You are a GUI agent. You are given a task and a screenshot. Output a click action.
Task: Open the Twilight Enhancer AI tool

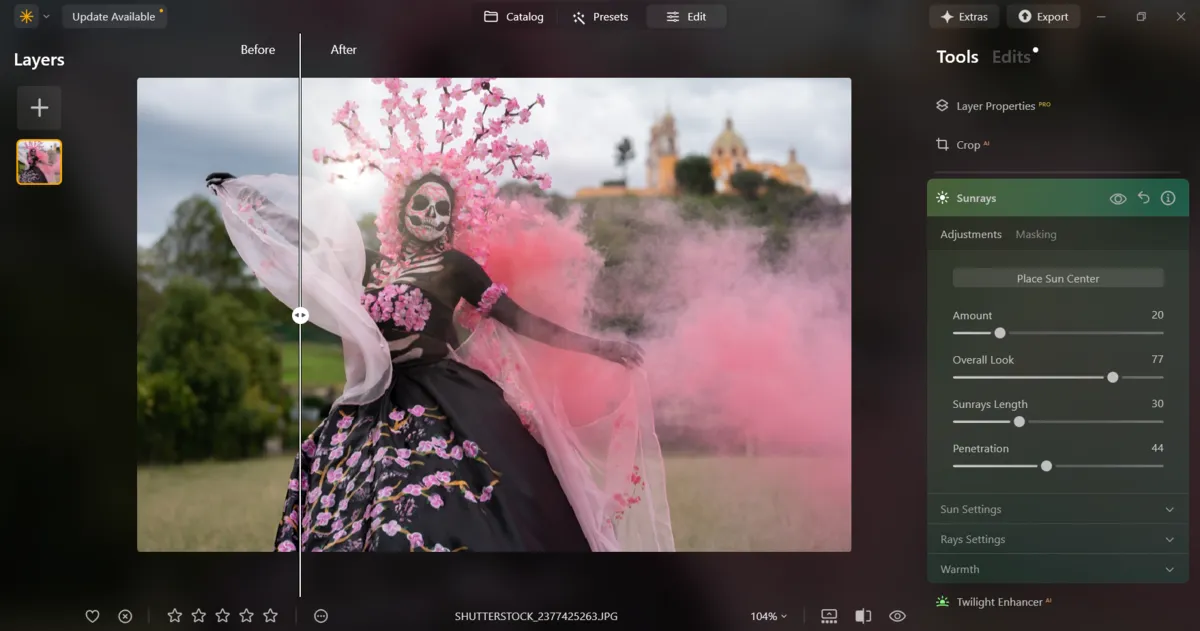click(1002, 601)
